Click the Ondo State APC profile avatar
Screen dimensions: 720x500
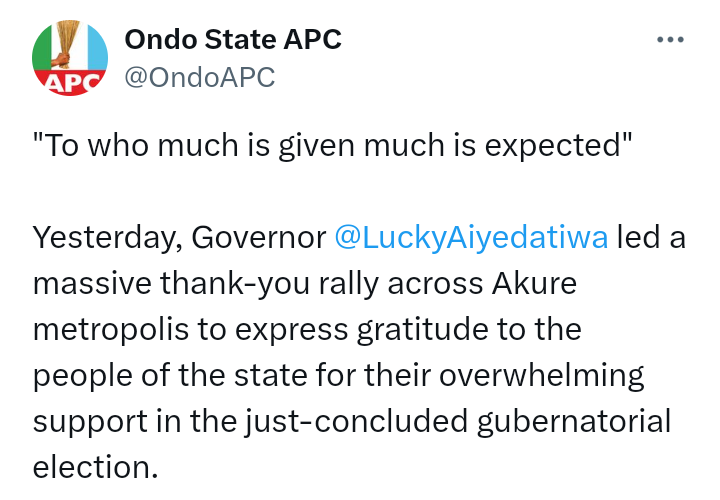pyautogui.click(x=70, y=58)
